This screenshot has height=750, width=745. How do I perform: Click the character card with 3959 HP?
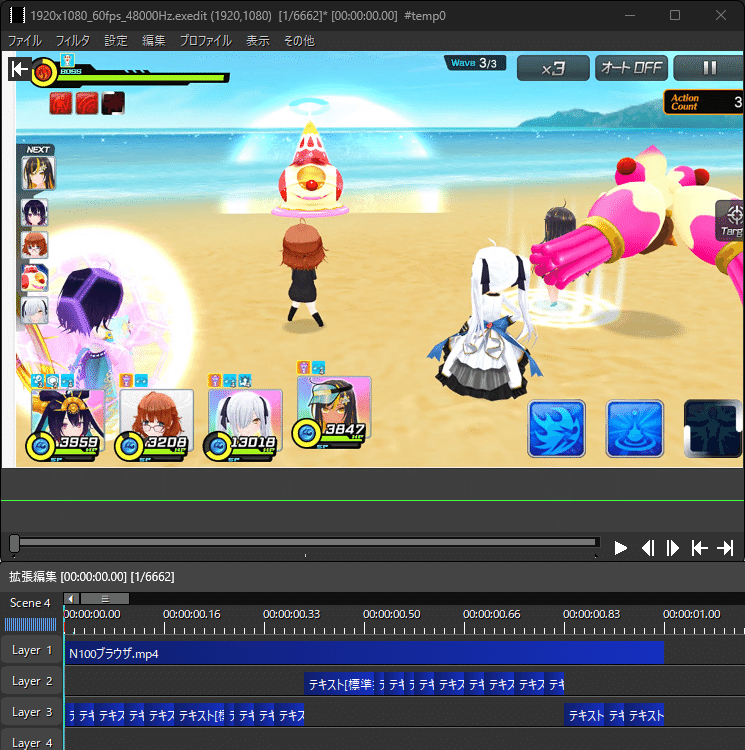tap(67, 424)
